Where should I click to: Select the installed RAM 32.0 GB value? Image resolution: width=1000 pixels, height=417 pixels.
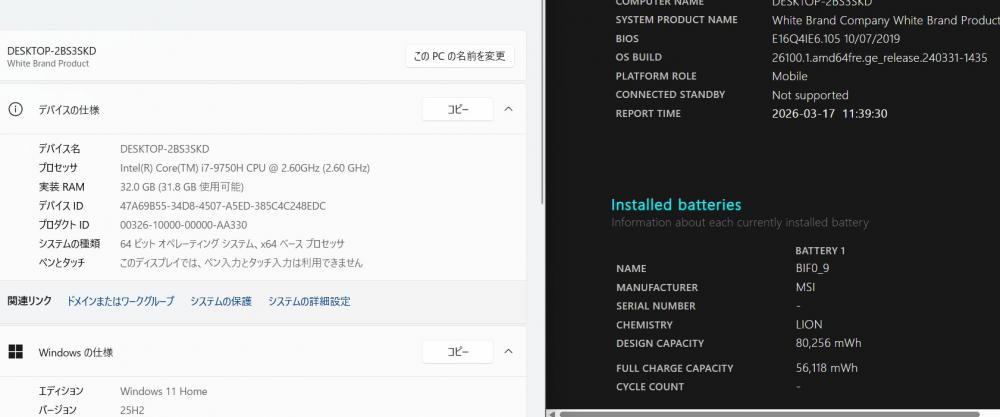pyautogui.click(x=182, y=187)
